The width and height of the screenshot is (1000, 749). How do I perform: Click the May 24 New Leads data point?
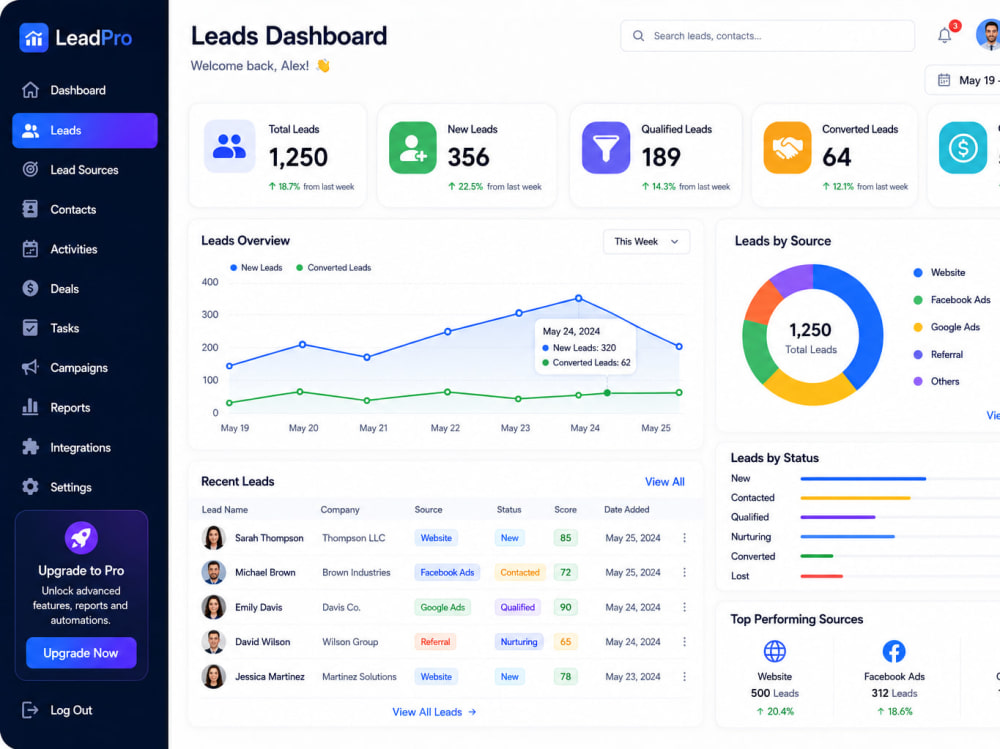(578, 298)
